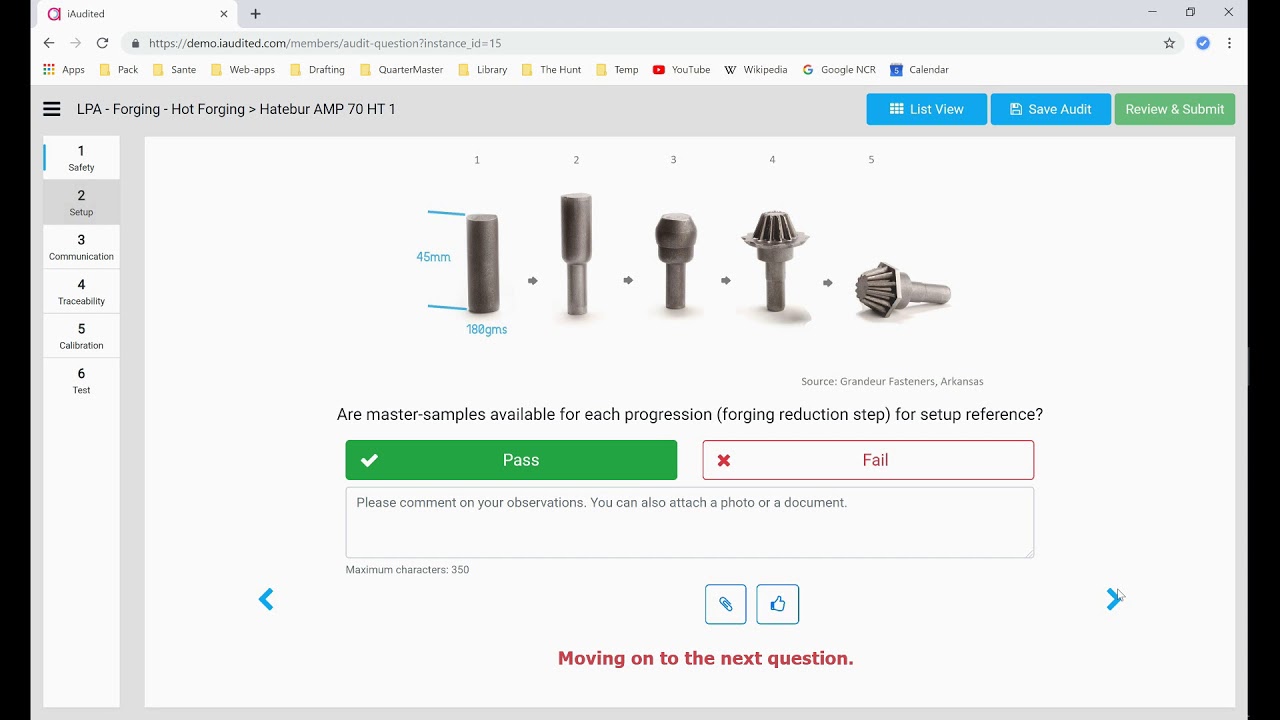Switch to section 2 Setup
This screenshot has height=720, width=1280.
click(x=81, y=203)
